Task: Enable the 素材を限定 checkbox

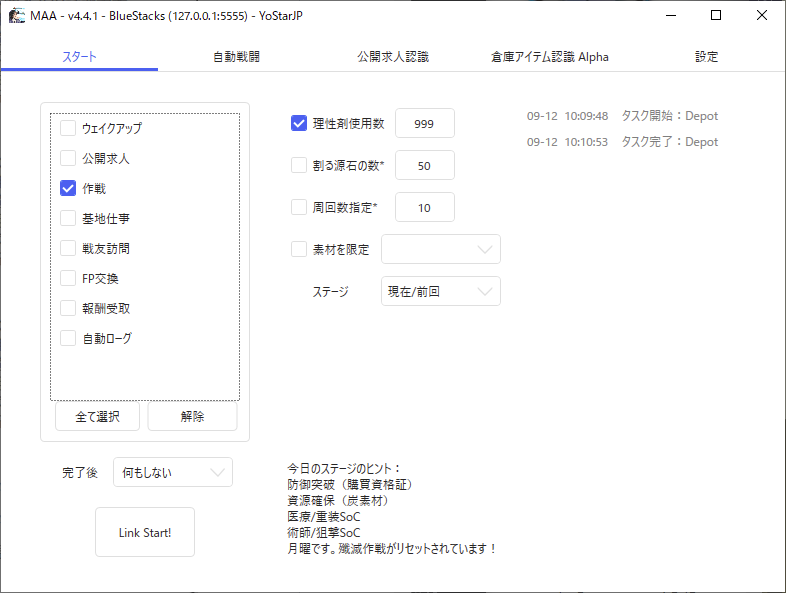Action: tap(299, 249)
